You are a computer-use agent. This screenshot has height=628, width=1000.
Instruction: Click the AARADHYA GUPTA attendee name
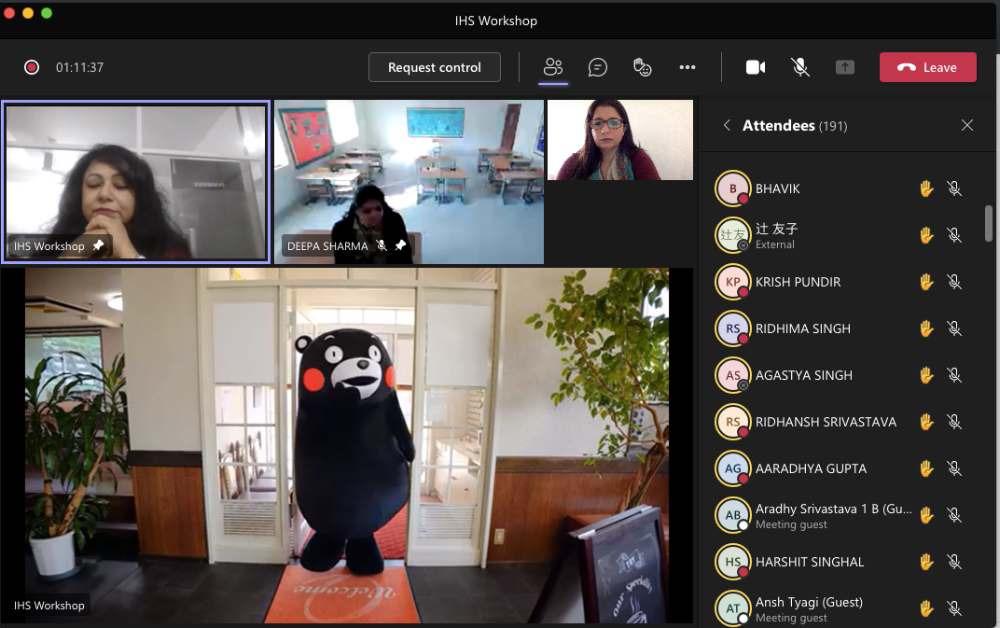point(811,469)
